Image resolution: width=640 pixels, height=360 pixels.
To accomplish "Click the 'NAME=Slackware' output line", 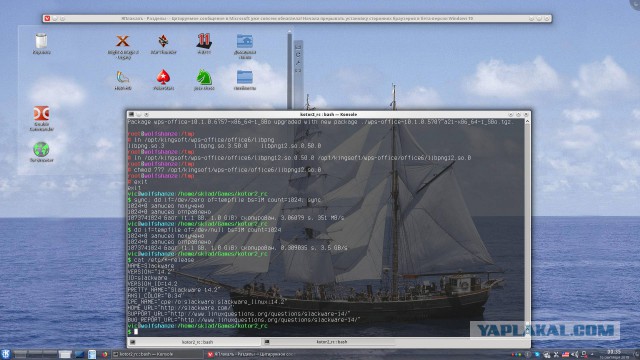I will (x=151, y=266).
